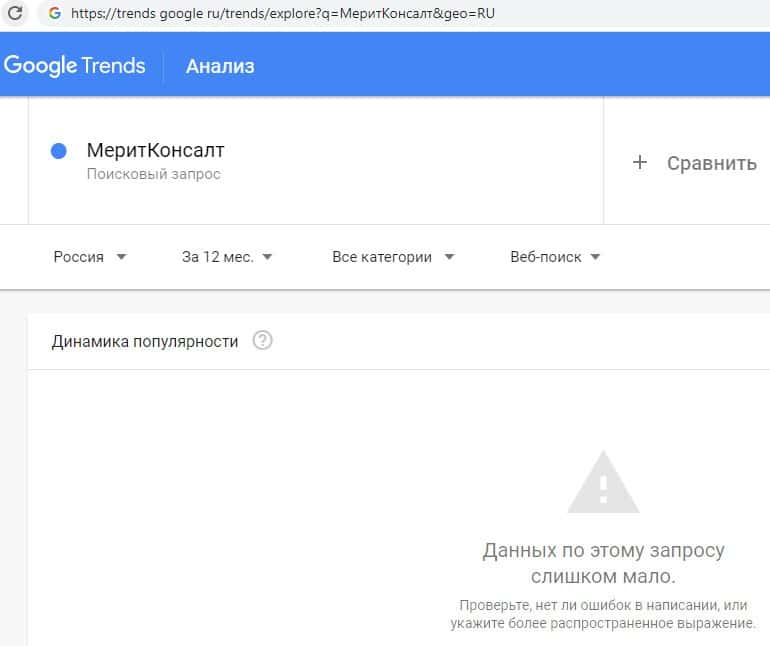Select the Анализ header item
The width and height of the screenshot is (770, 646).
220,66
